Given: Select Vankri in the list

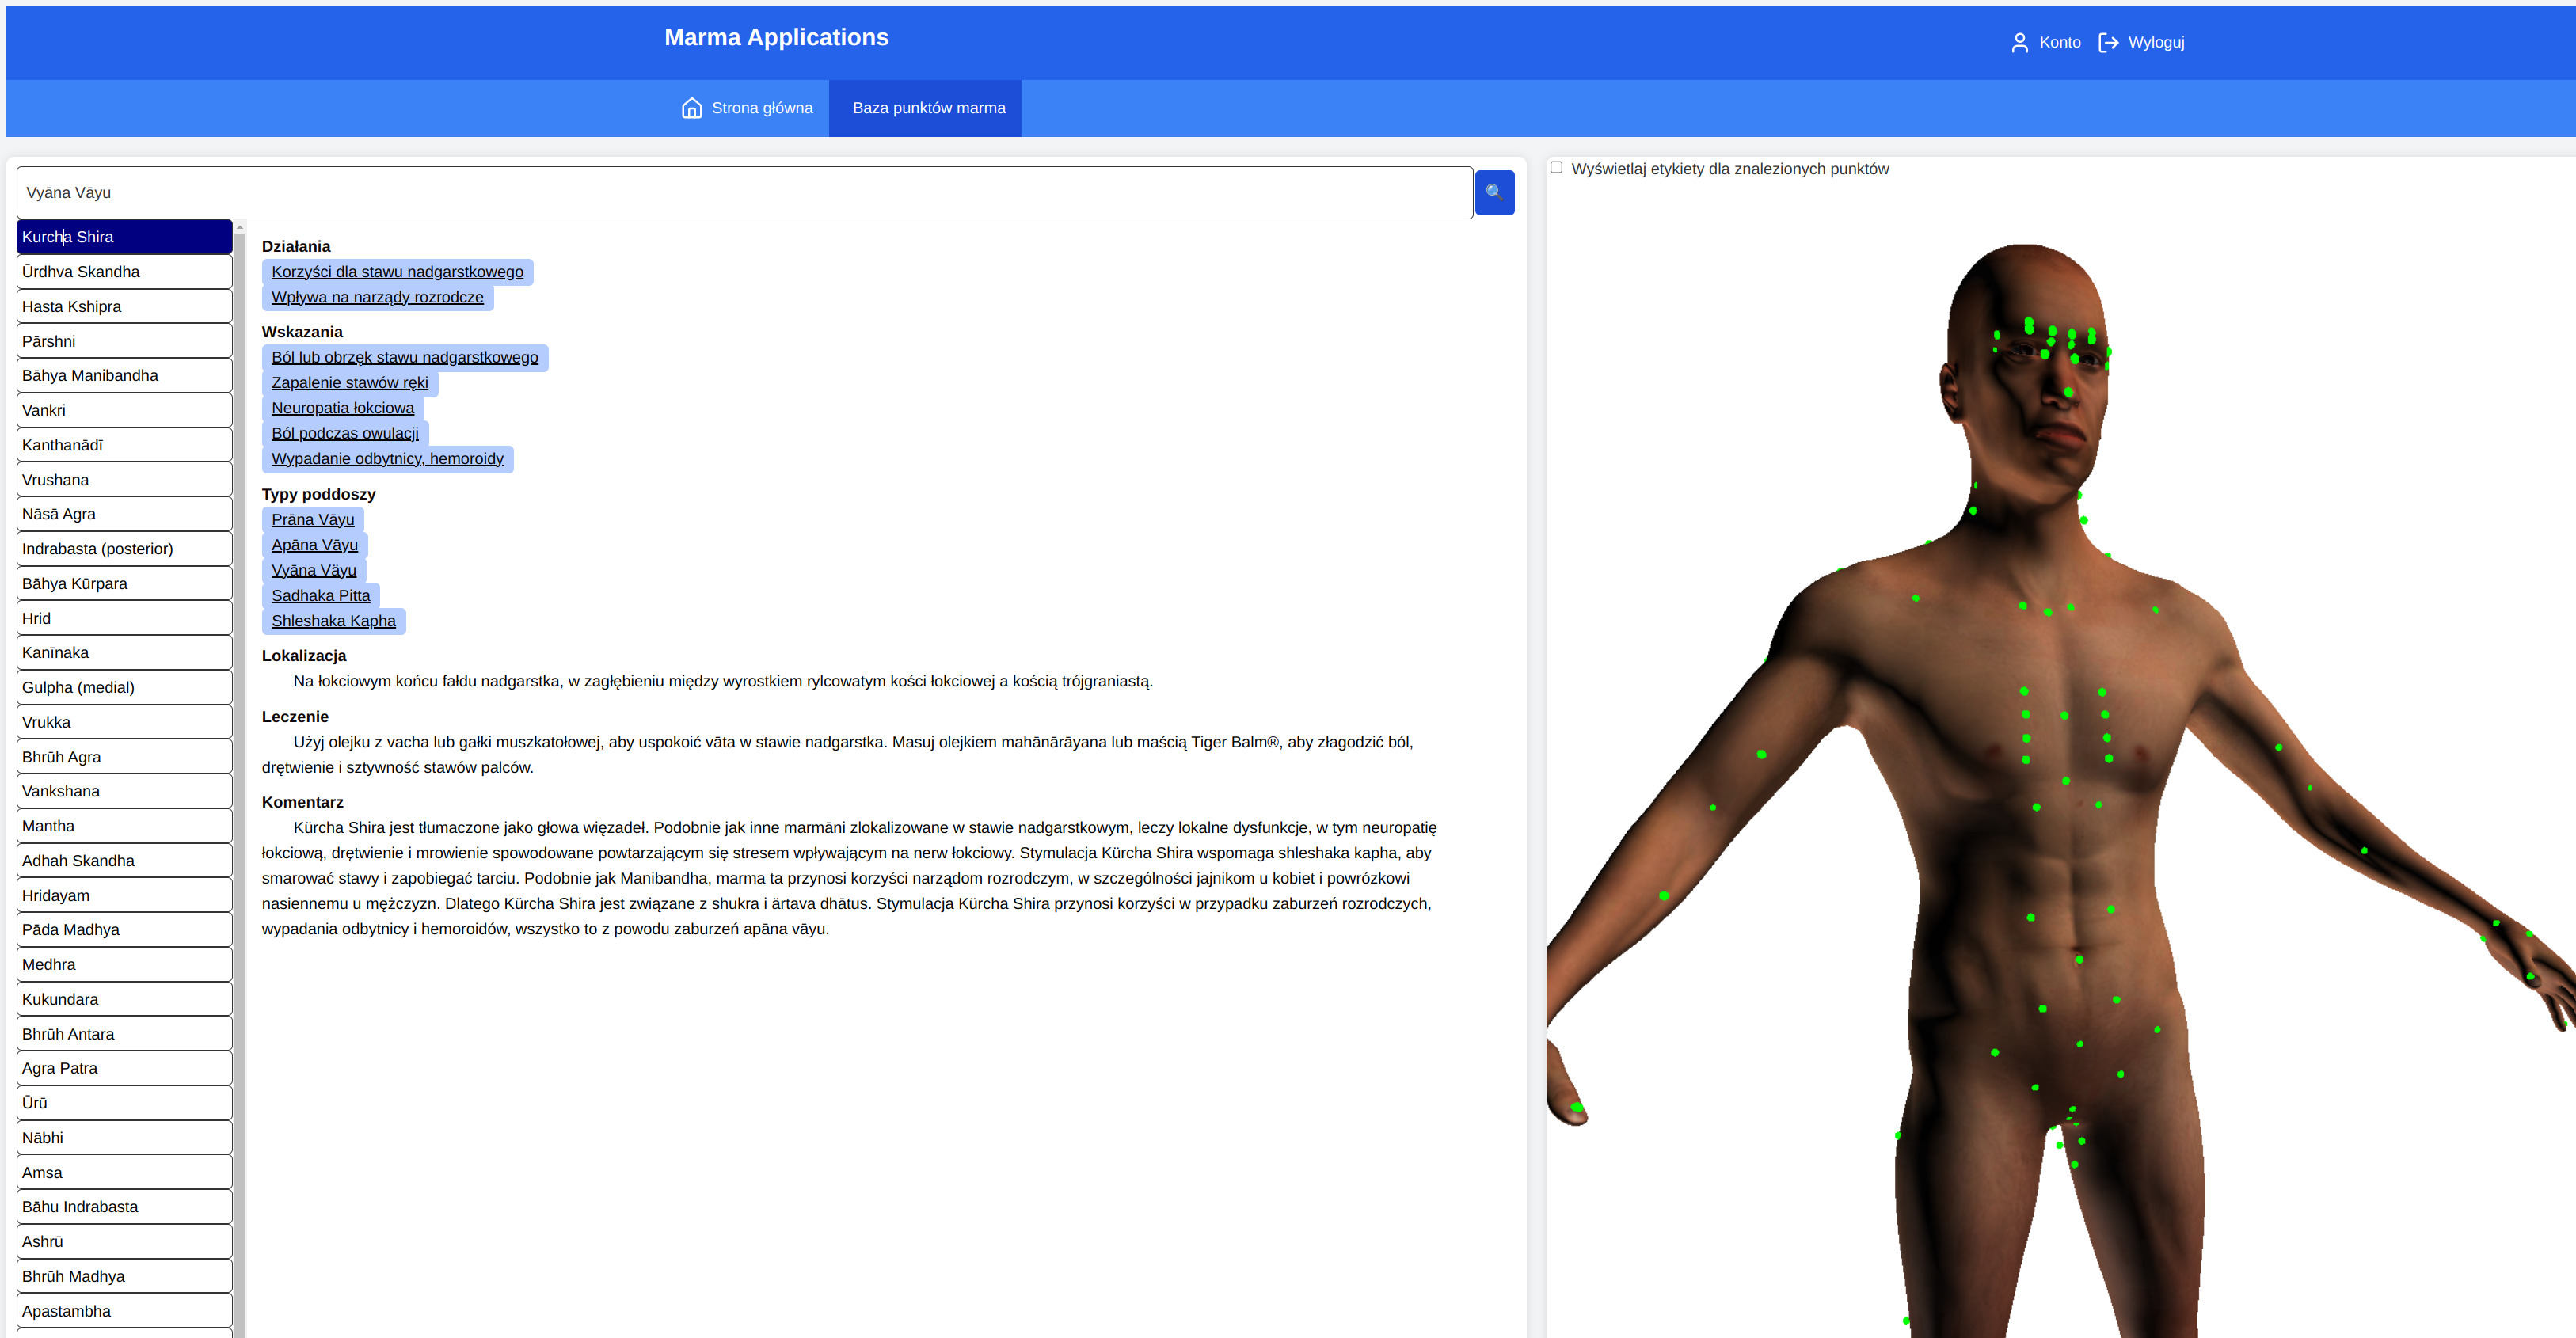Looking at the screenshot, I should [x=124, y=411].
